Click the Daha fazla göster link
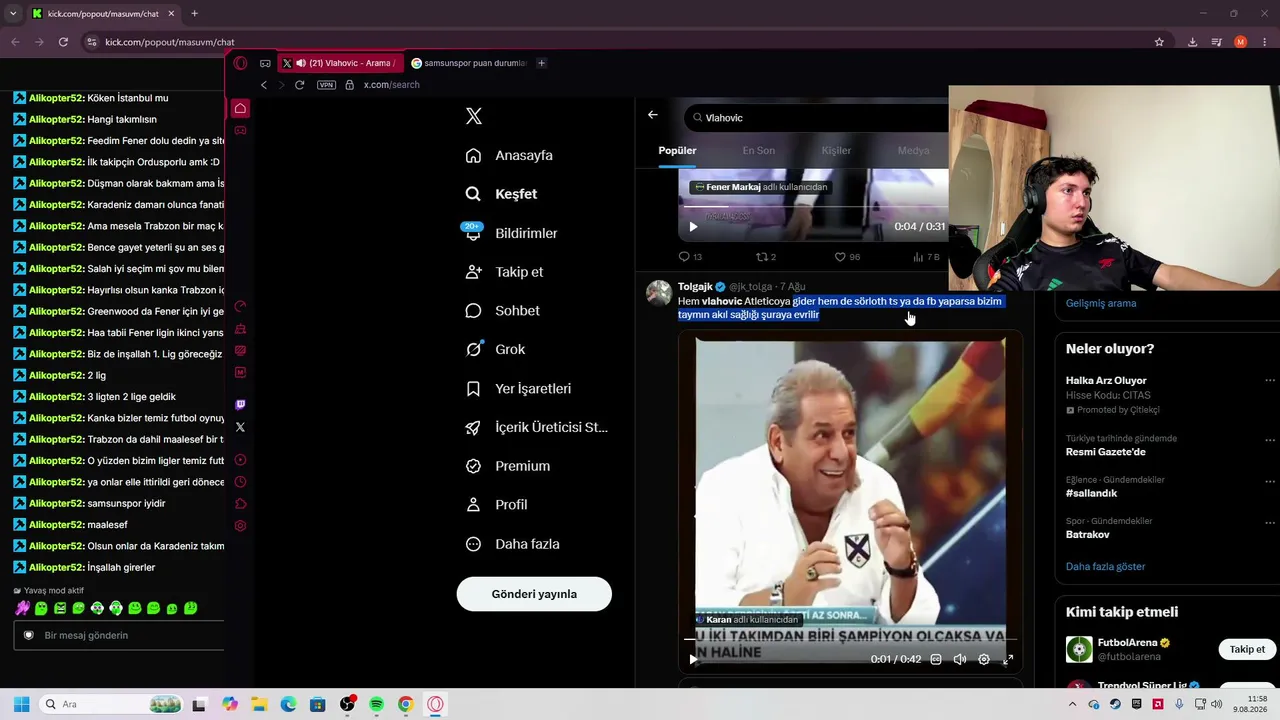Image resolution: width=1280 pixels, height=720 pixels. (x=1105, y=567)
